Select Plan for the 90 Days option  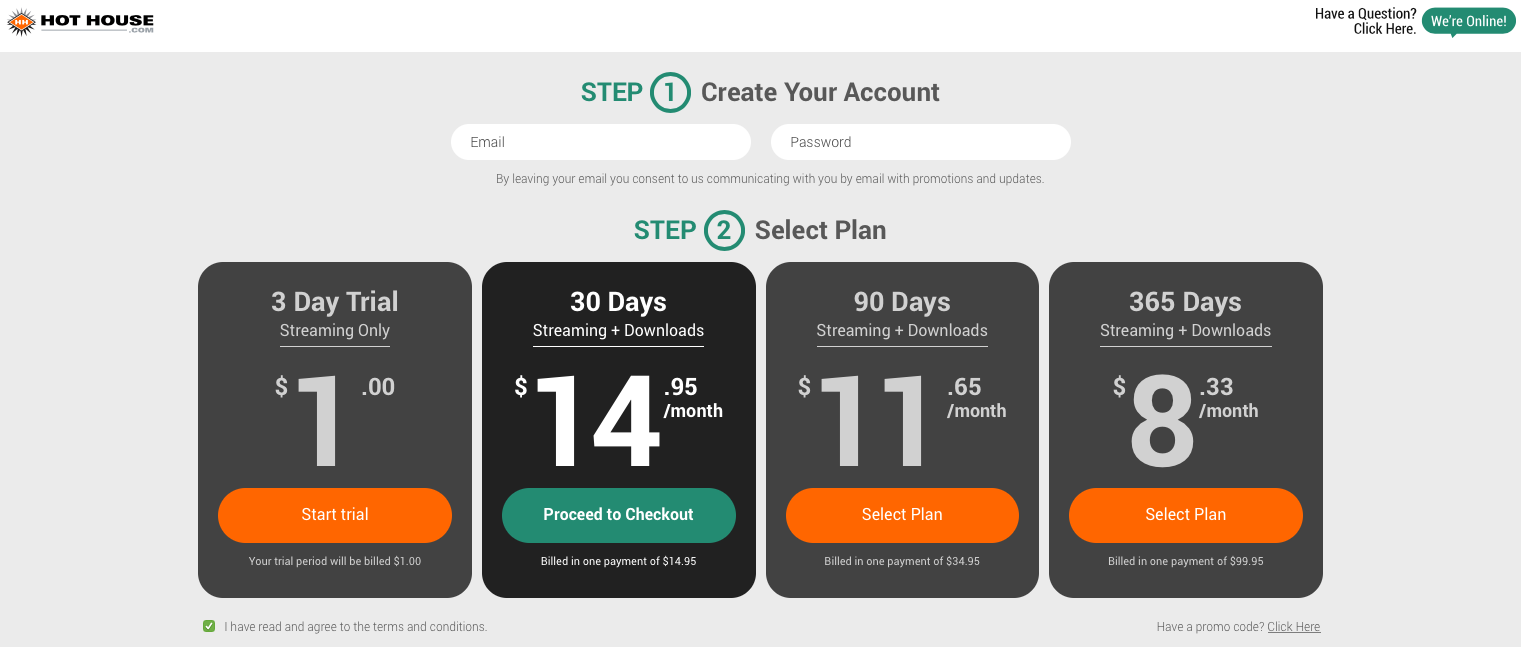click(x=902, y=515)
